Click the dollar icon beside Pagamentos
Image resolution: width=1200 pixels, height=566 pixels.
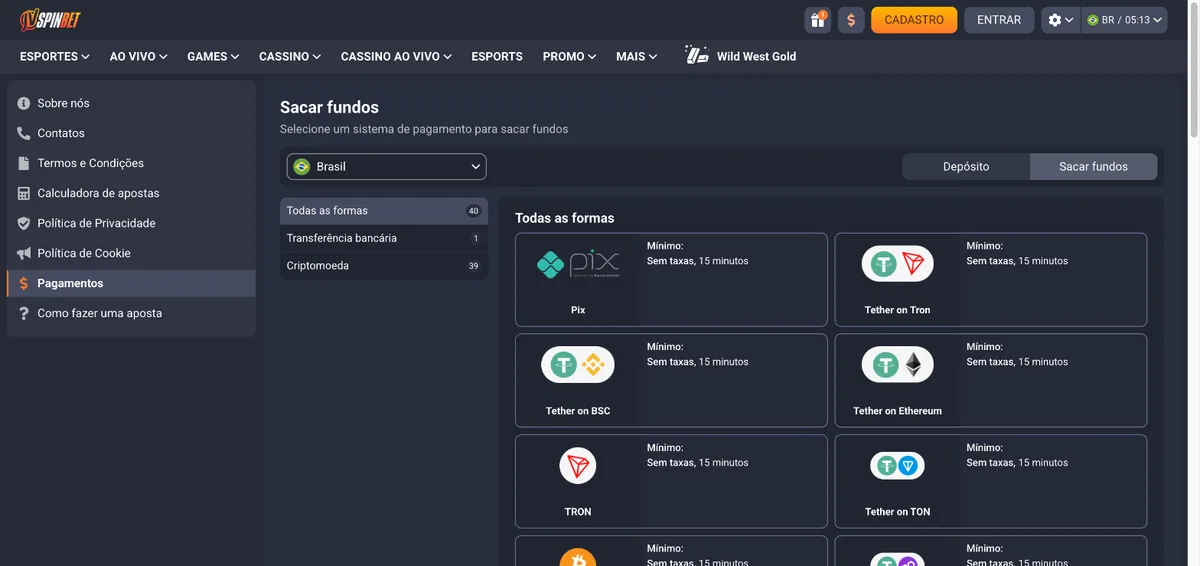click(x=24, y=283)
